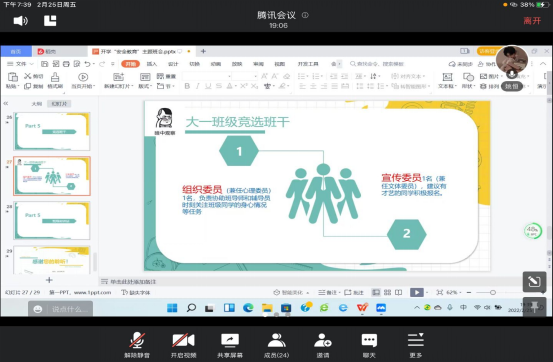
Task: Open the 新建幻灯片 new slide dropdown
Action: coord(118,86)
